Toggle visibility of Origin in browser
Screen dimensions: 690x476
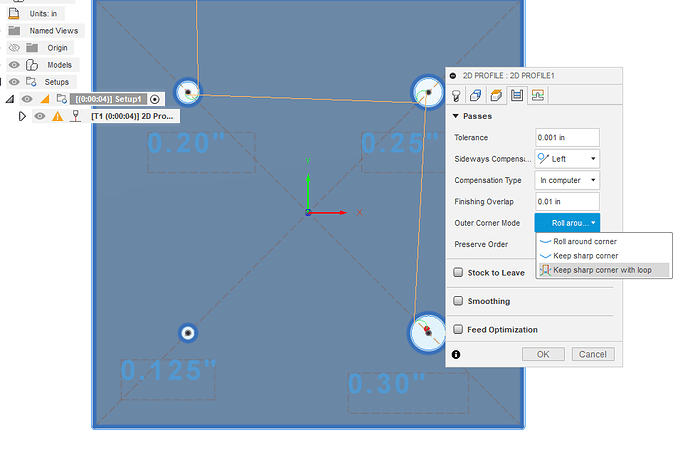[14, 48]
